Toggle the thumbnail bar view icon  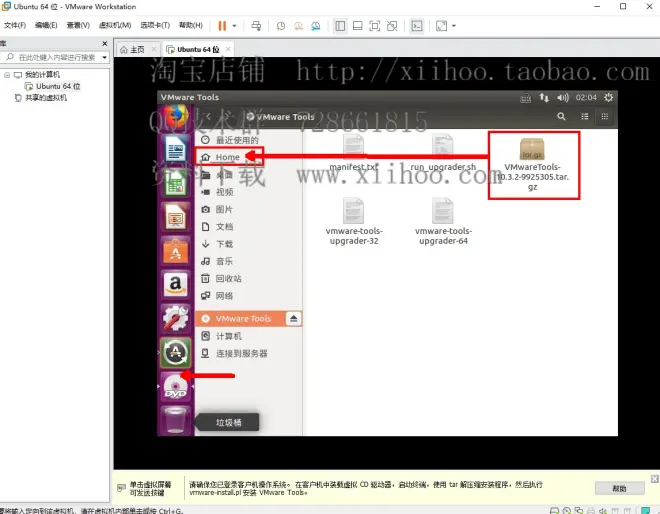(x=357, y=26)
